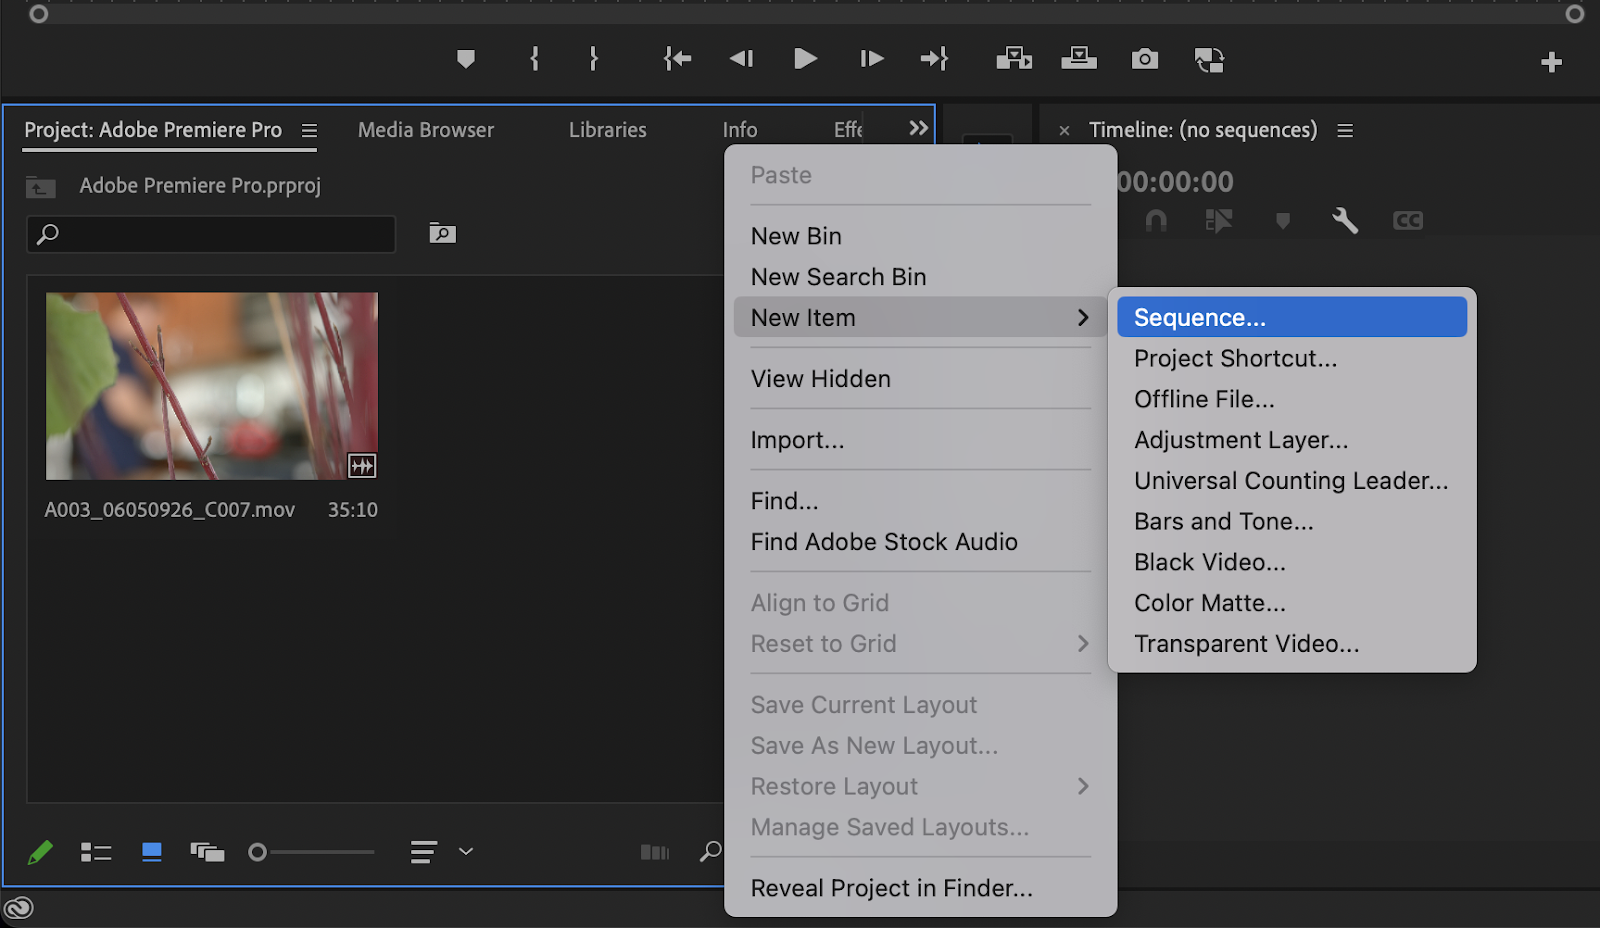Open the Sort Icons menu

[424, 852]
